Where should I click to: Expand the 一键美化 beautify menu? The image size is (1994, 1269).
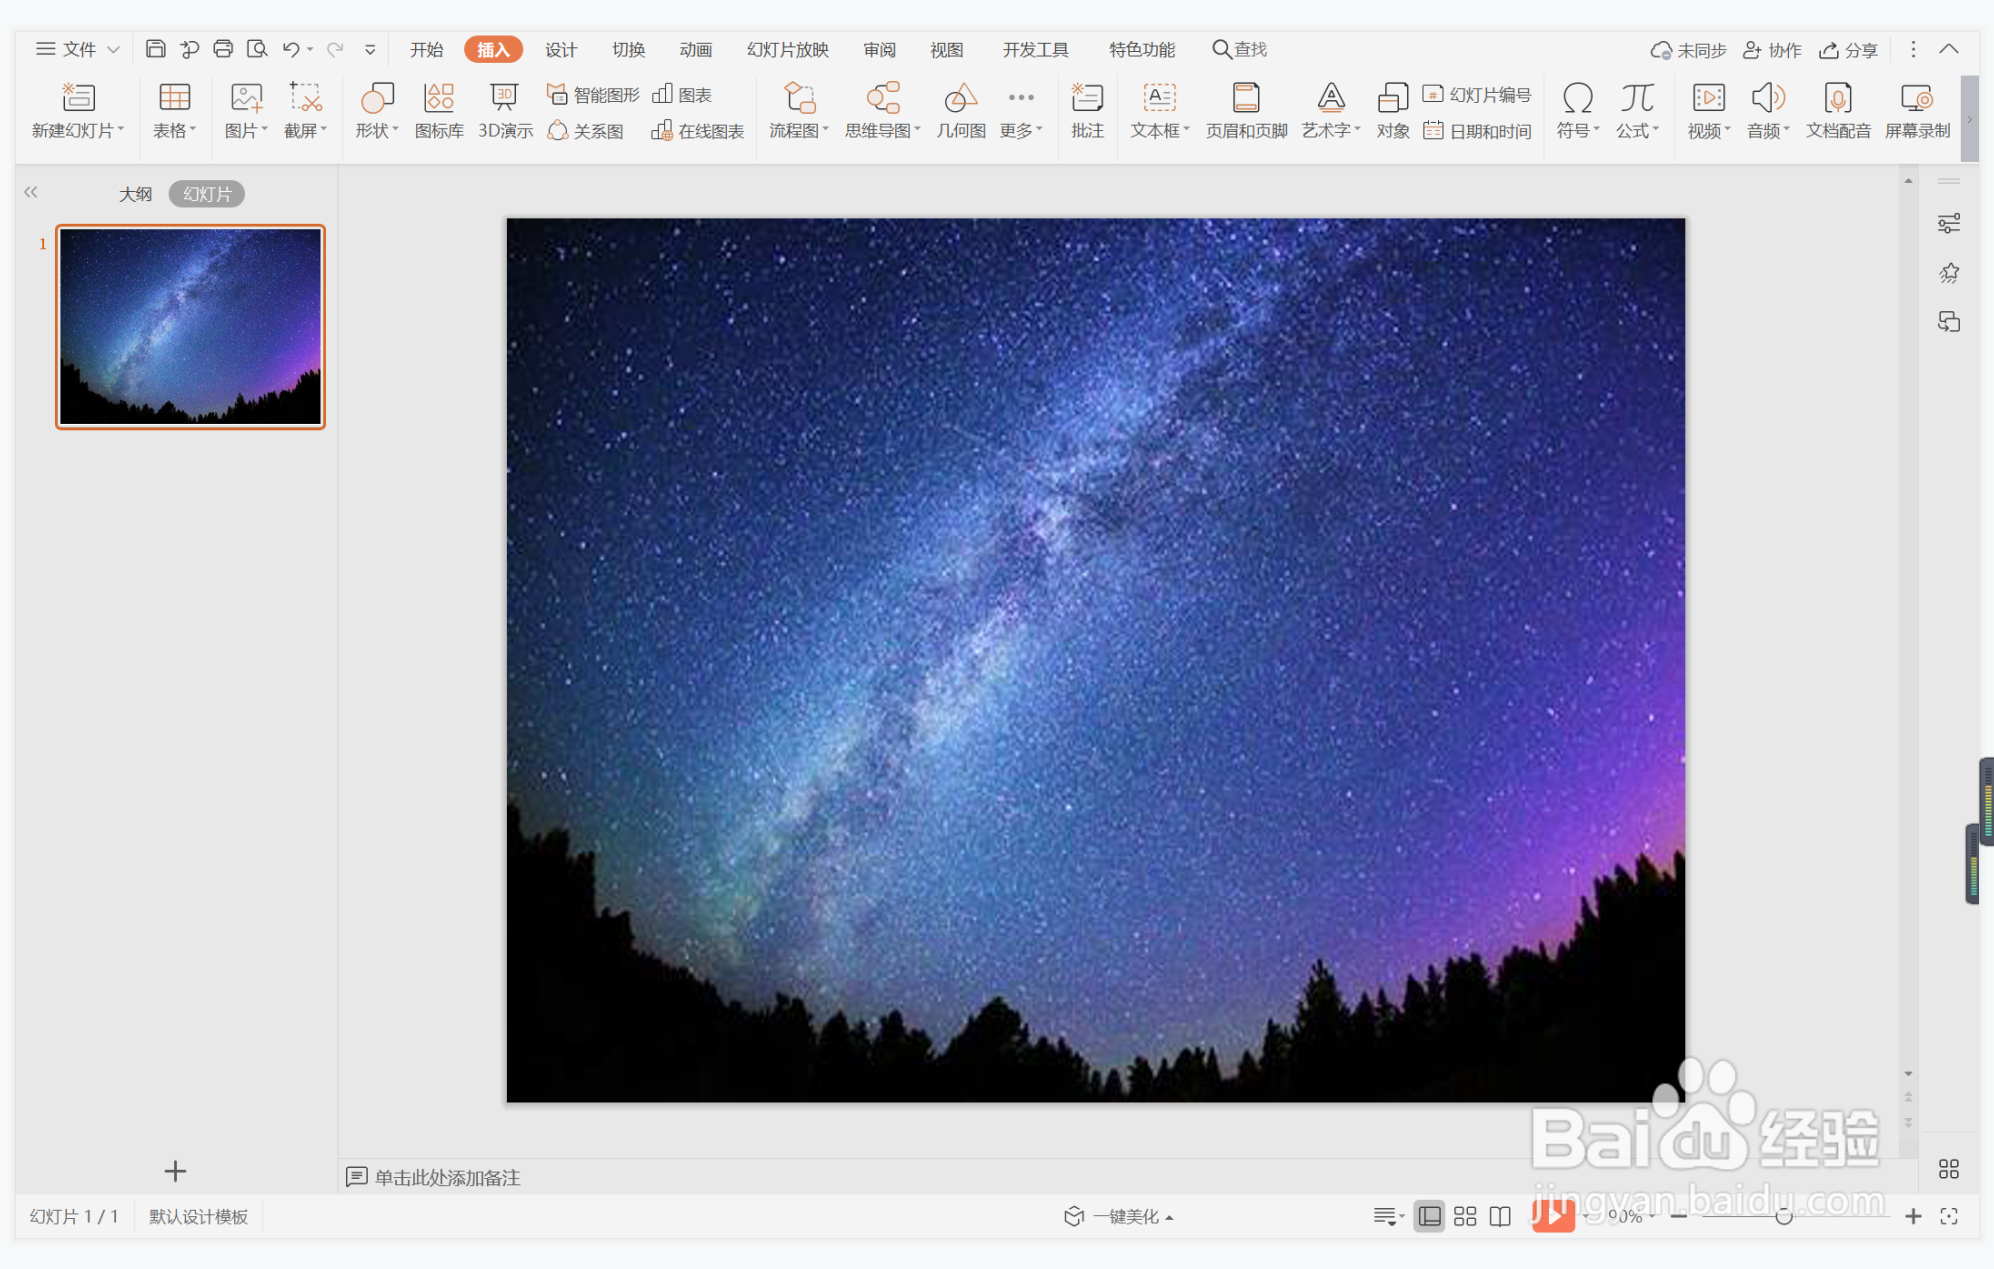(x=1126, y=1216)
